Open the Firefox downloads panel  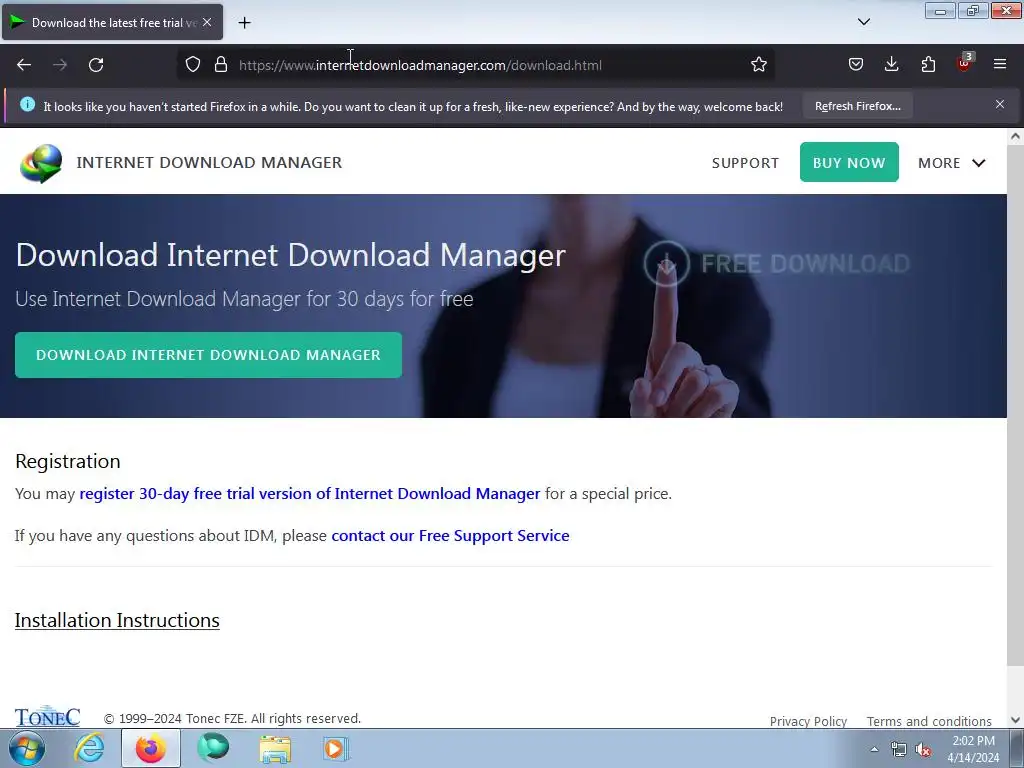click(x=891, y=65)
